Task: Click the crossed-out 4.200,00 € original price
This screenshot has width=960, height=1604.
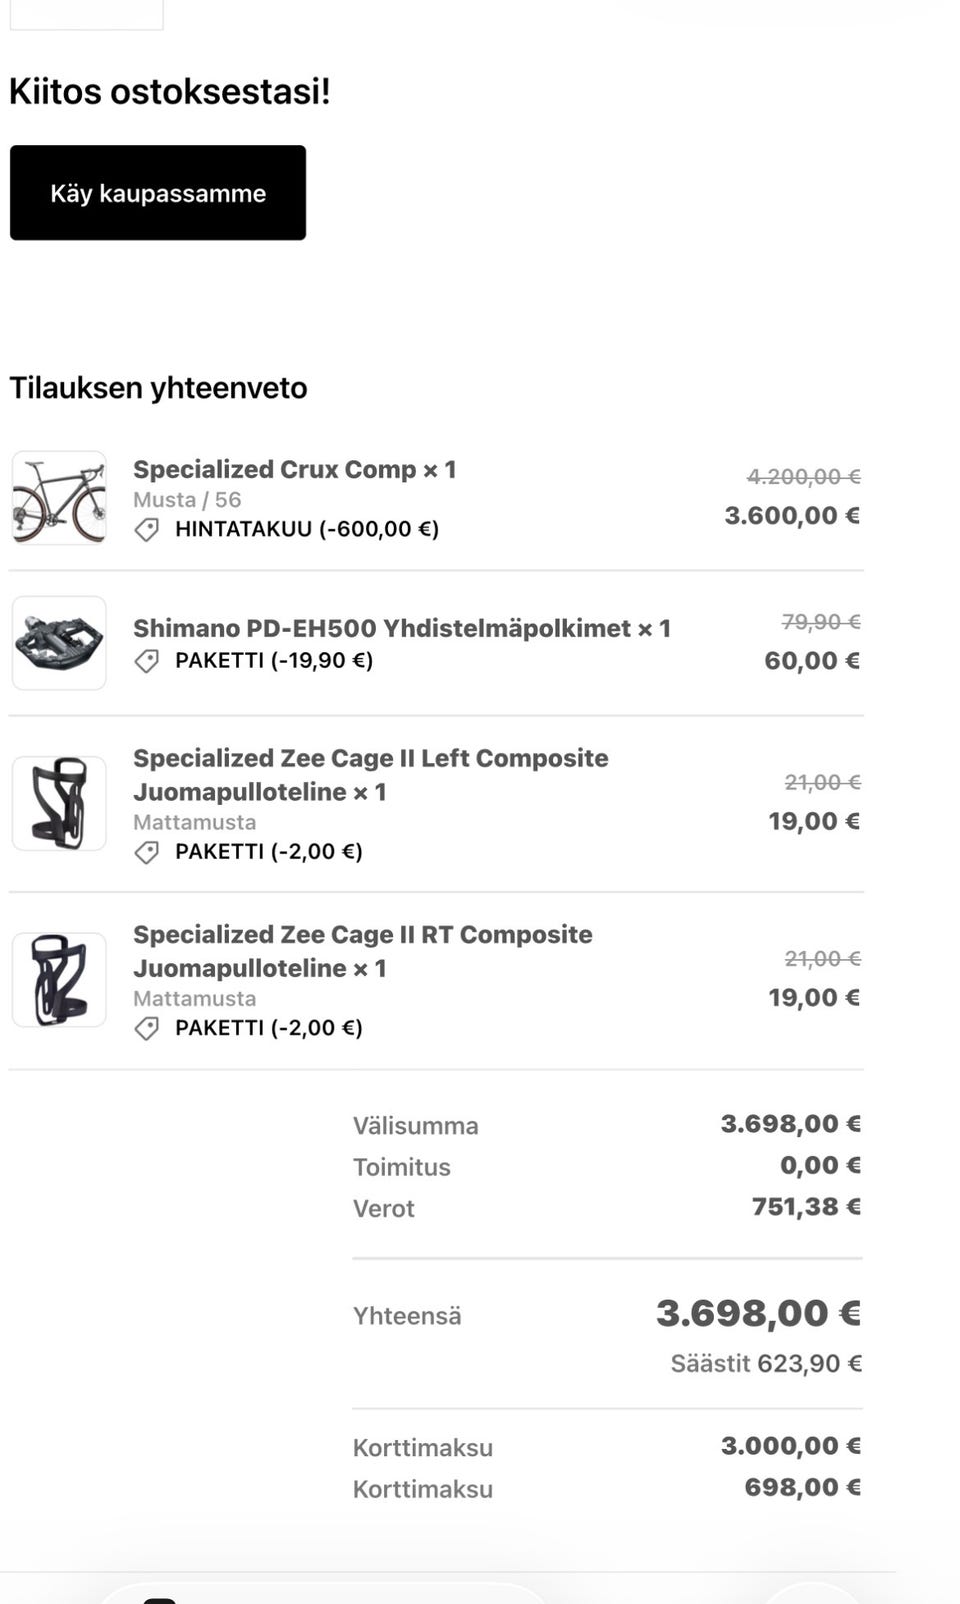Action: pos(803,477)
